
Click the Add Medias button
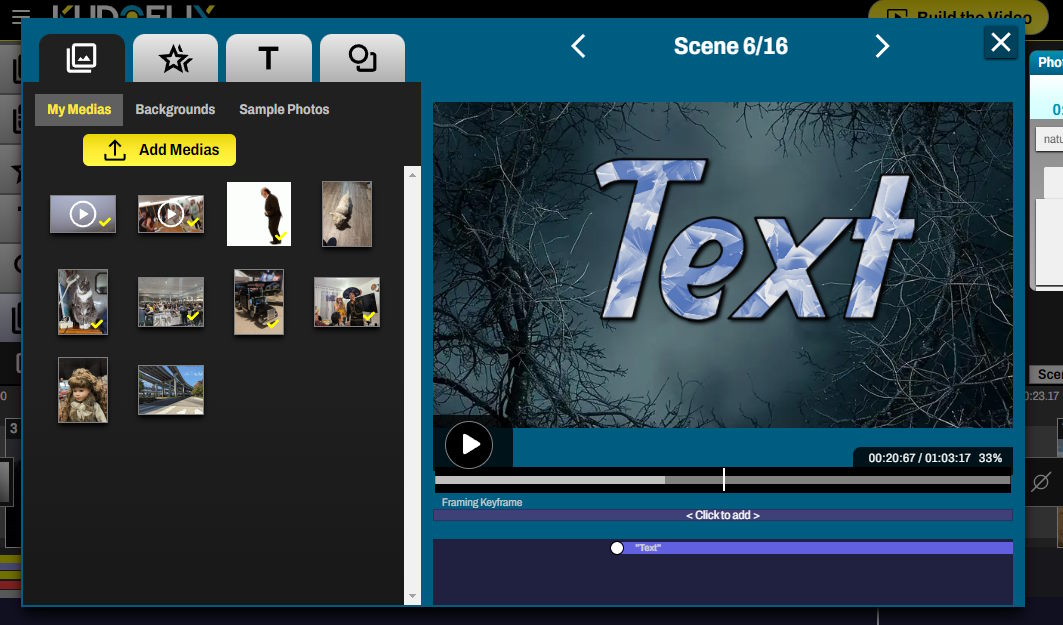pos(159,150)
